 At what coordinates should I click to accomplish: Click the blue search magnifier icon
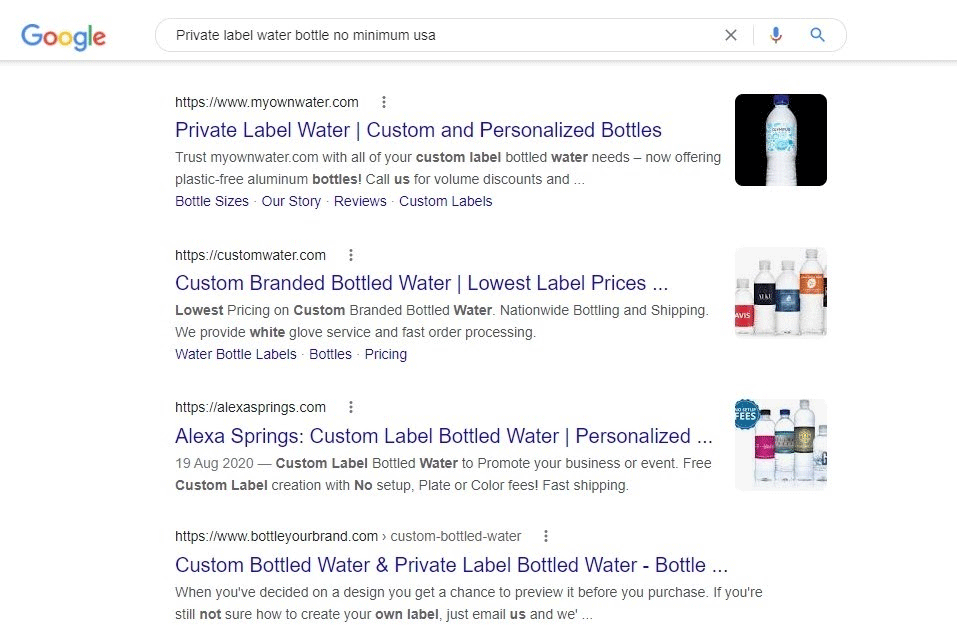[x=818, y=35]
